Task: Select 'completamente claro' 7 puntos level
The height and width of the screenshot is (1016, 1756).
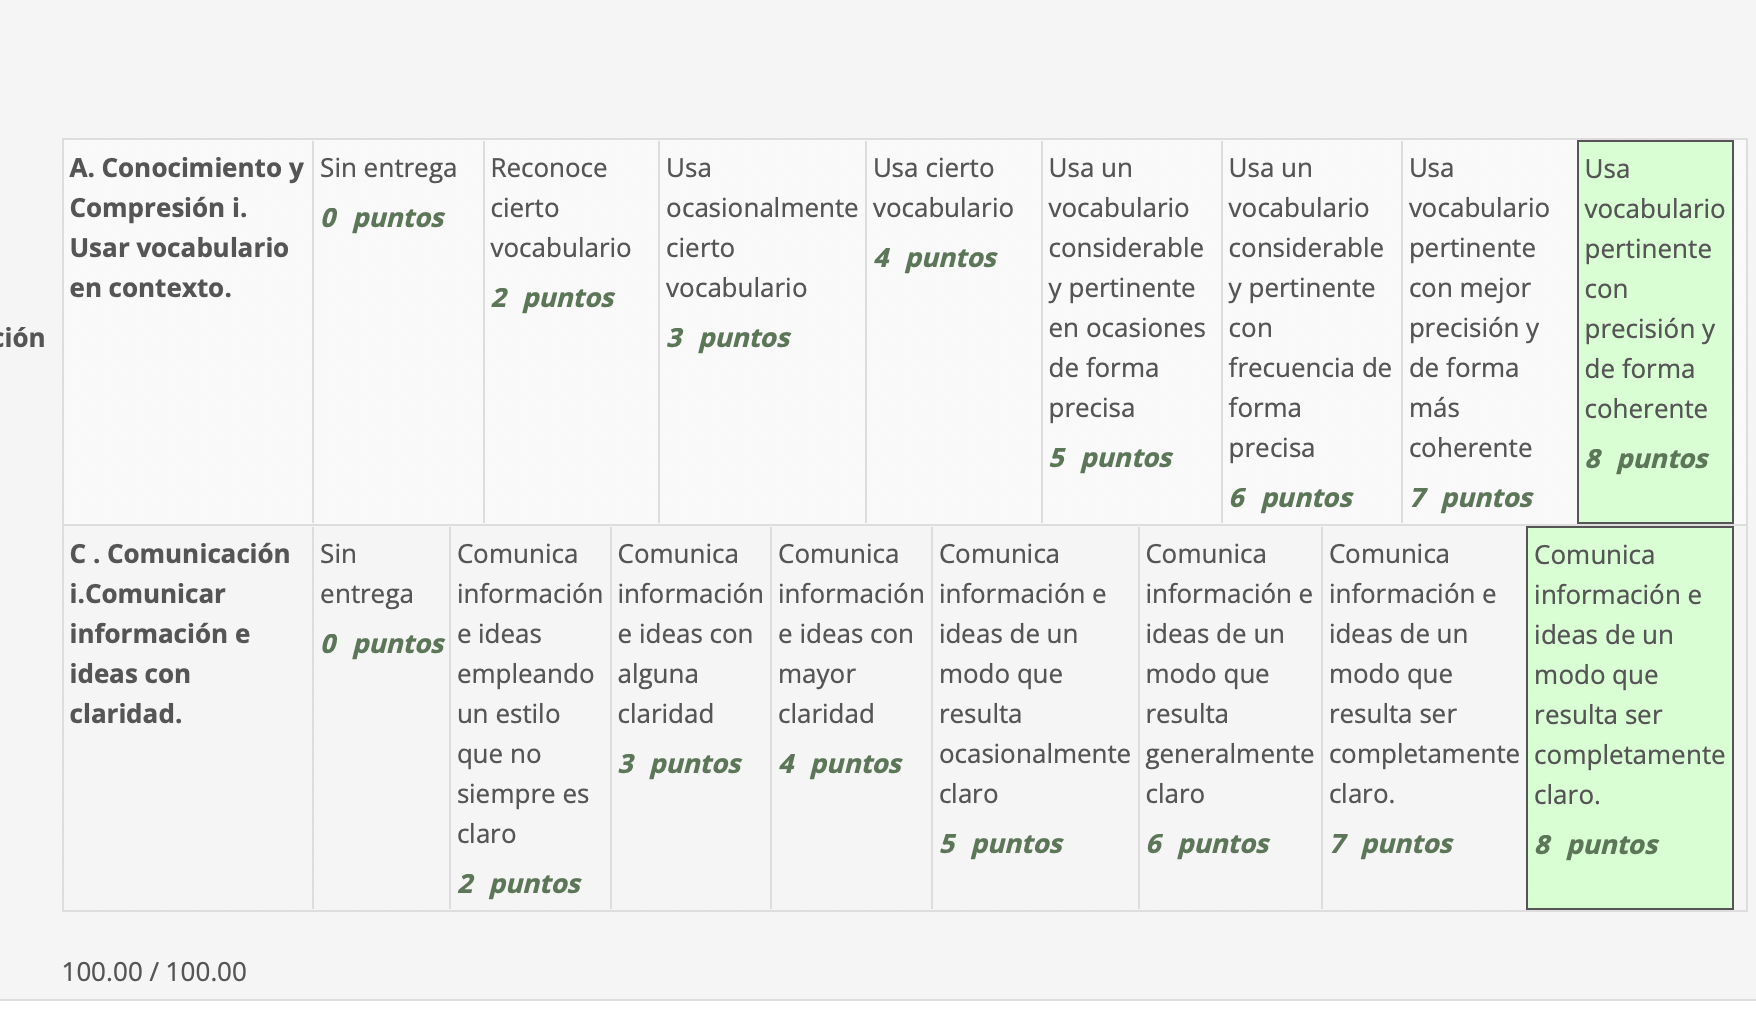Action: point(1423,716)
